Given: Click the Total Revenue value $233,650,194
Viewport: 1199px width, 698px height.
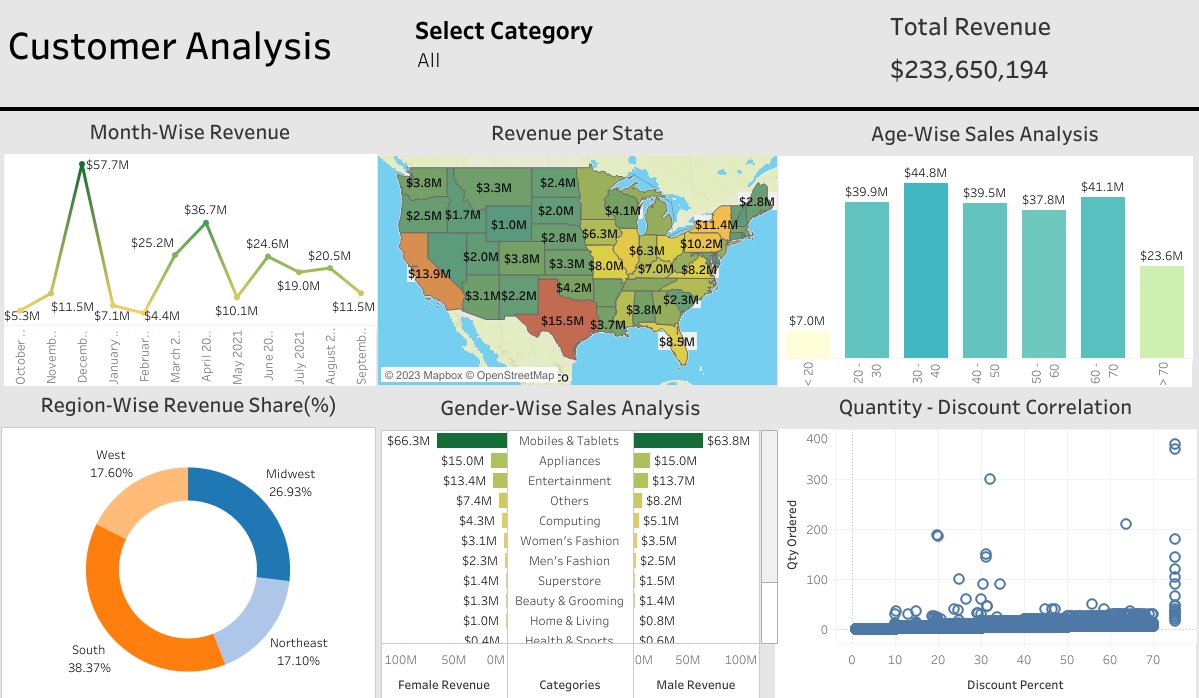Looking at the screenshot, I should pos(968,70).
